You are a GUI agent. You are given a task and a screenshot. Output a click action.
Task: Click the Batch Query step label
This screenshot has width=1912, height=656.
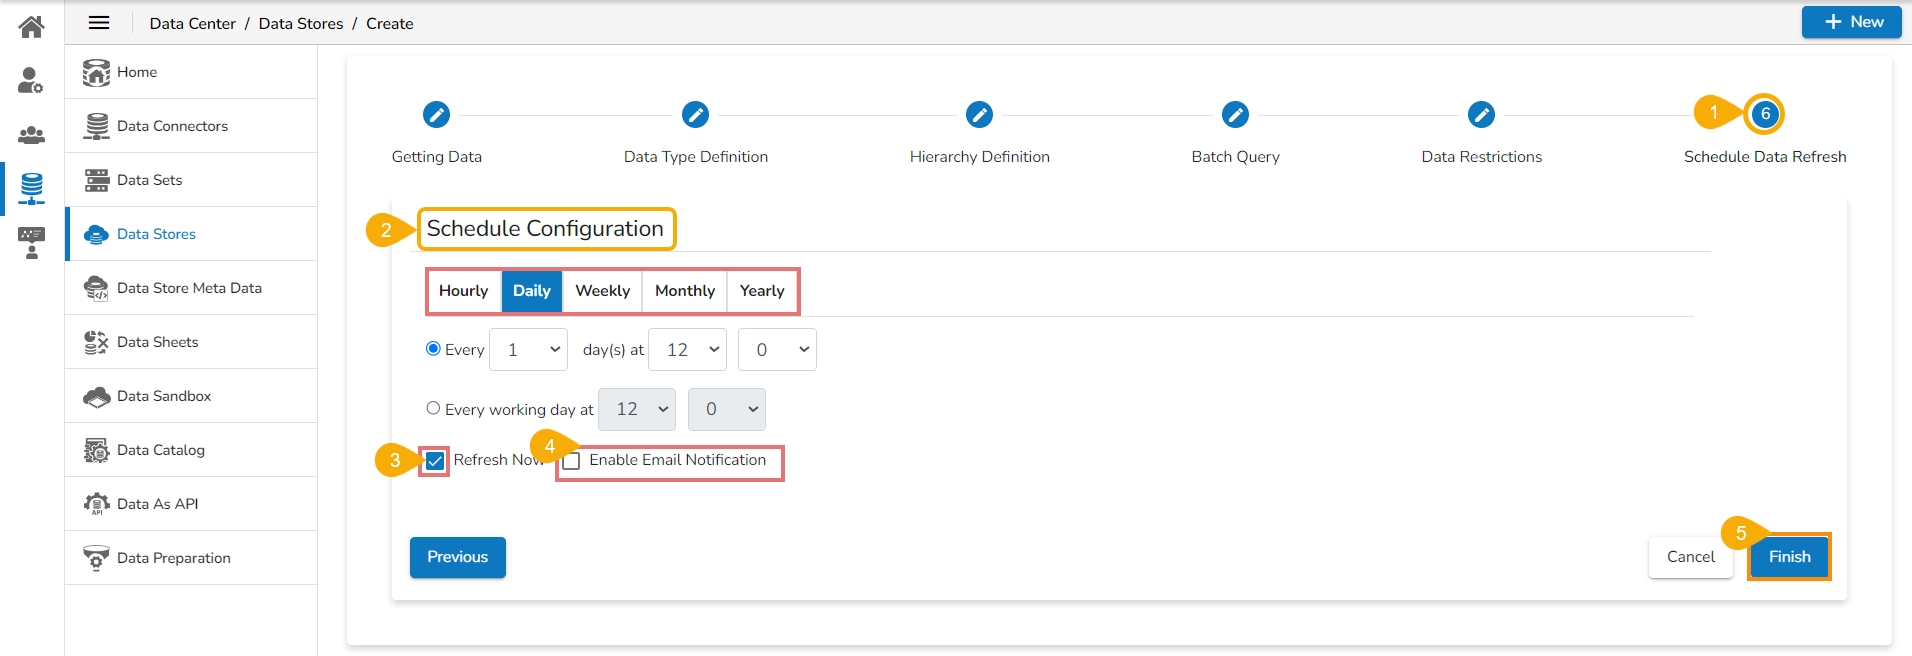coord(1235,157)
